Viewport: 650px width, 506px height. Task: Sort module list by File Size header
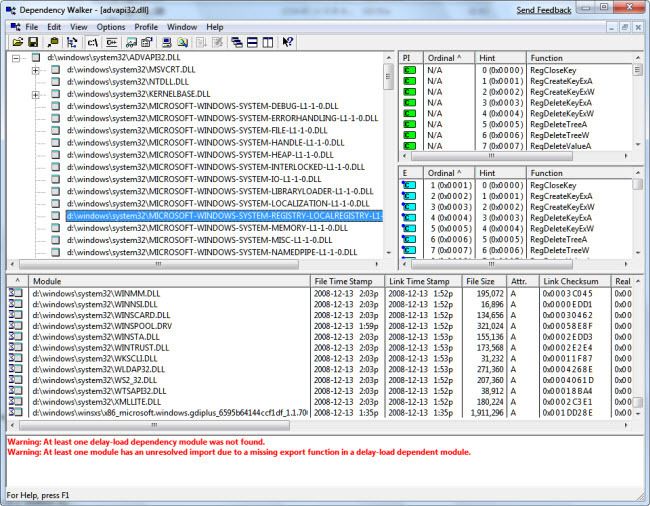[484, 281]
